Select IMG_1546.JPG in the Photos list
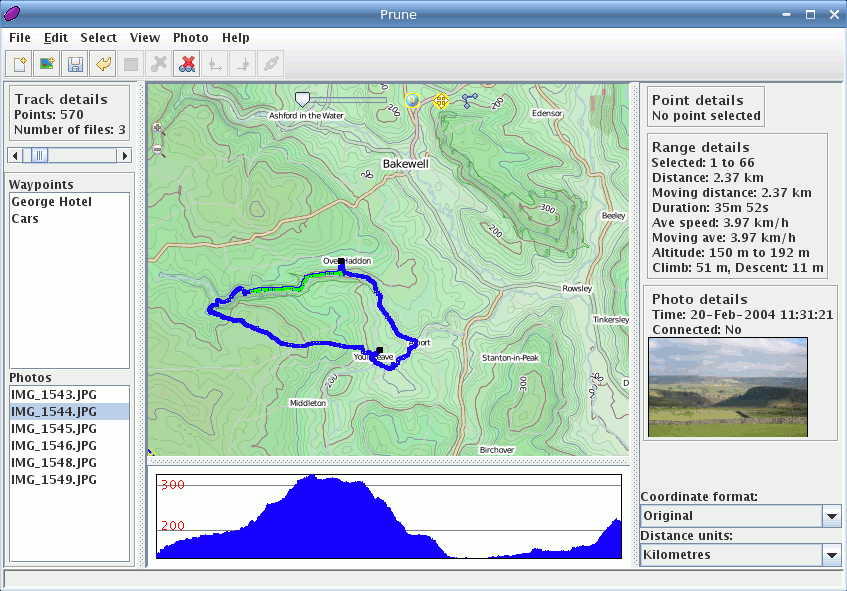 click(54, 446)
